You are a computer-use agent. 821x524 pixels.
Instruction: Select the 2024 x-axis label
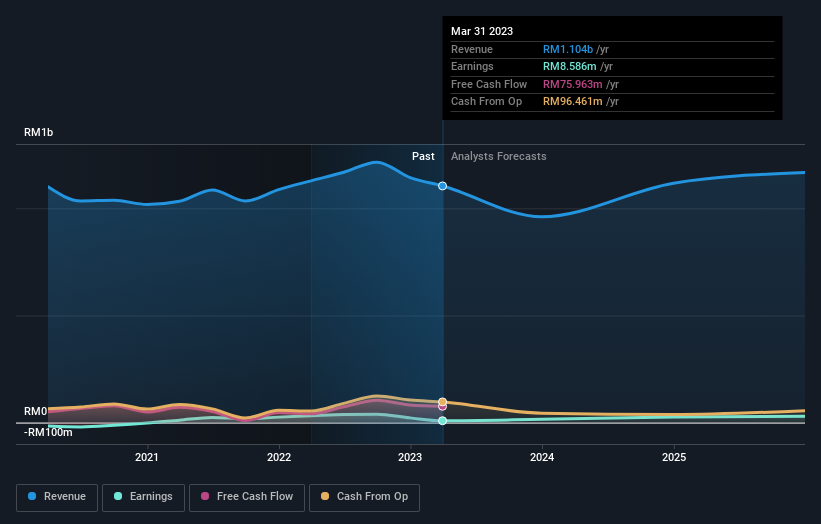coord(542,457)
